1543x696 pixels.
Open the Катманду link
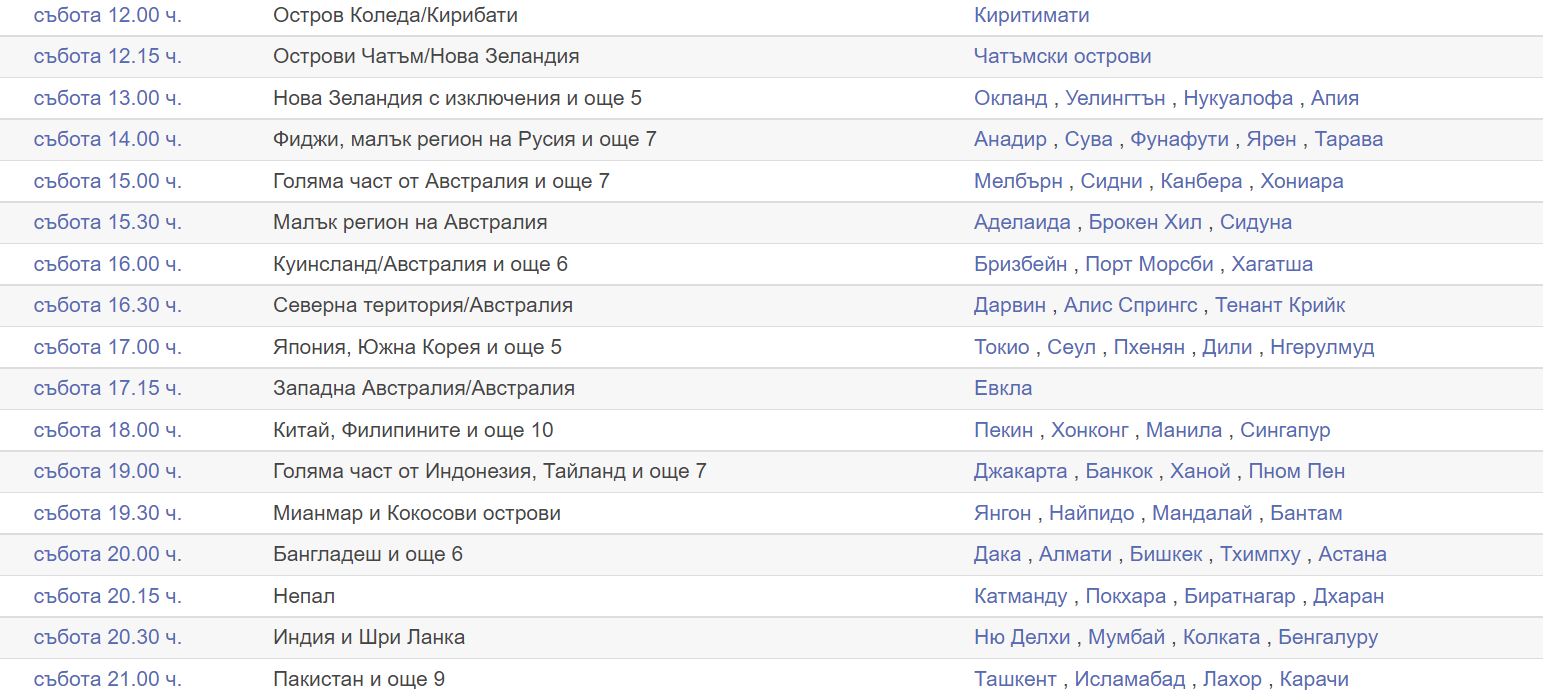[1020, 597]
